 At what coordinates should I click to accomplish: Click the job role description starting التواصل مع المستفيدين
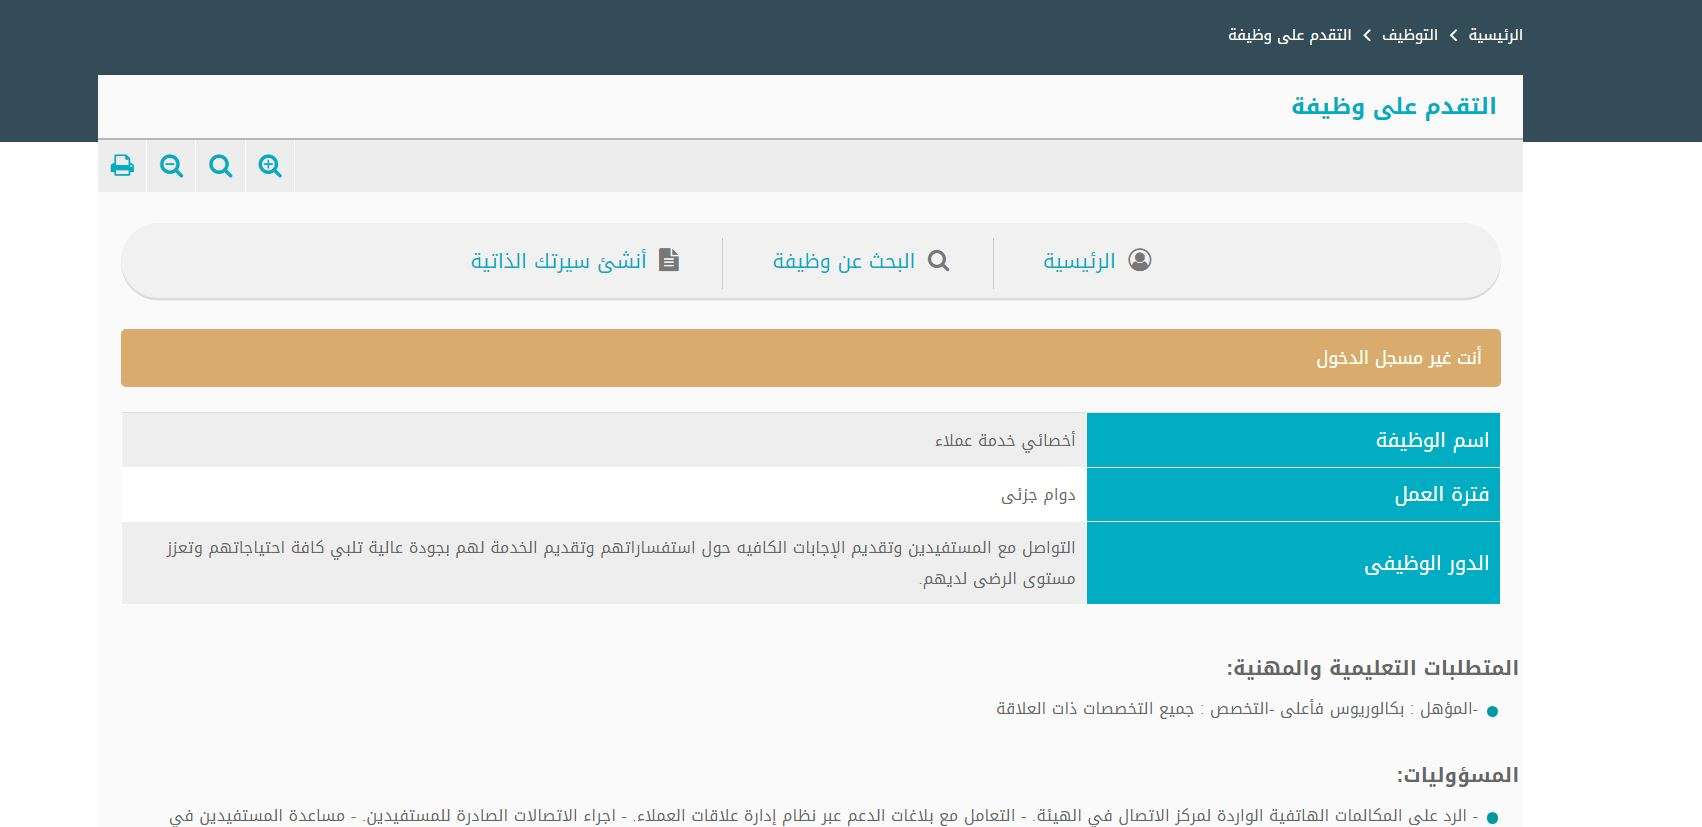(621, 563)
